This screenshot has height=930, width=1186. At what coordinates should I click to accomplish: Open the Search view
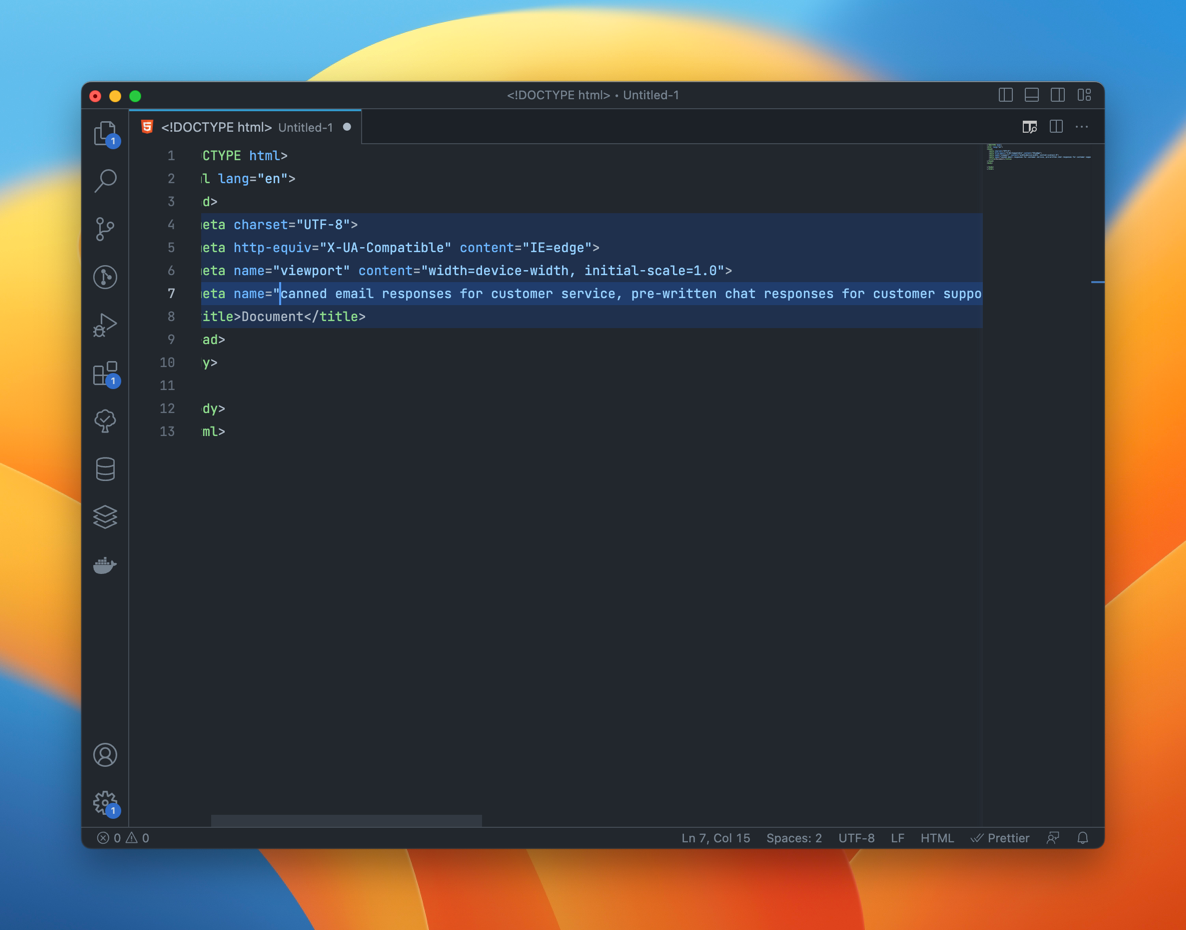pos(105,181)
